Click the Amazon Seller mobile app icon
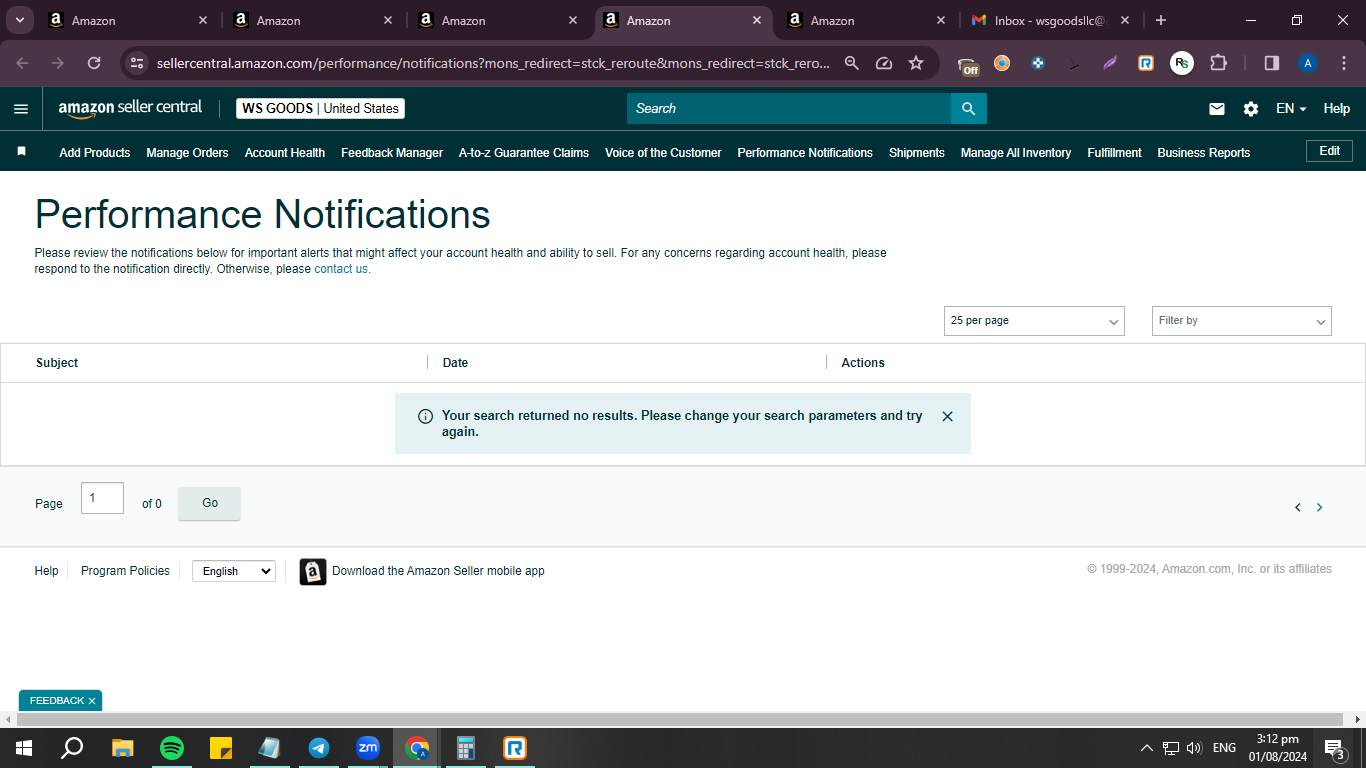1366x768 pixels. [x=313, y=571]
